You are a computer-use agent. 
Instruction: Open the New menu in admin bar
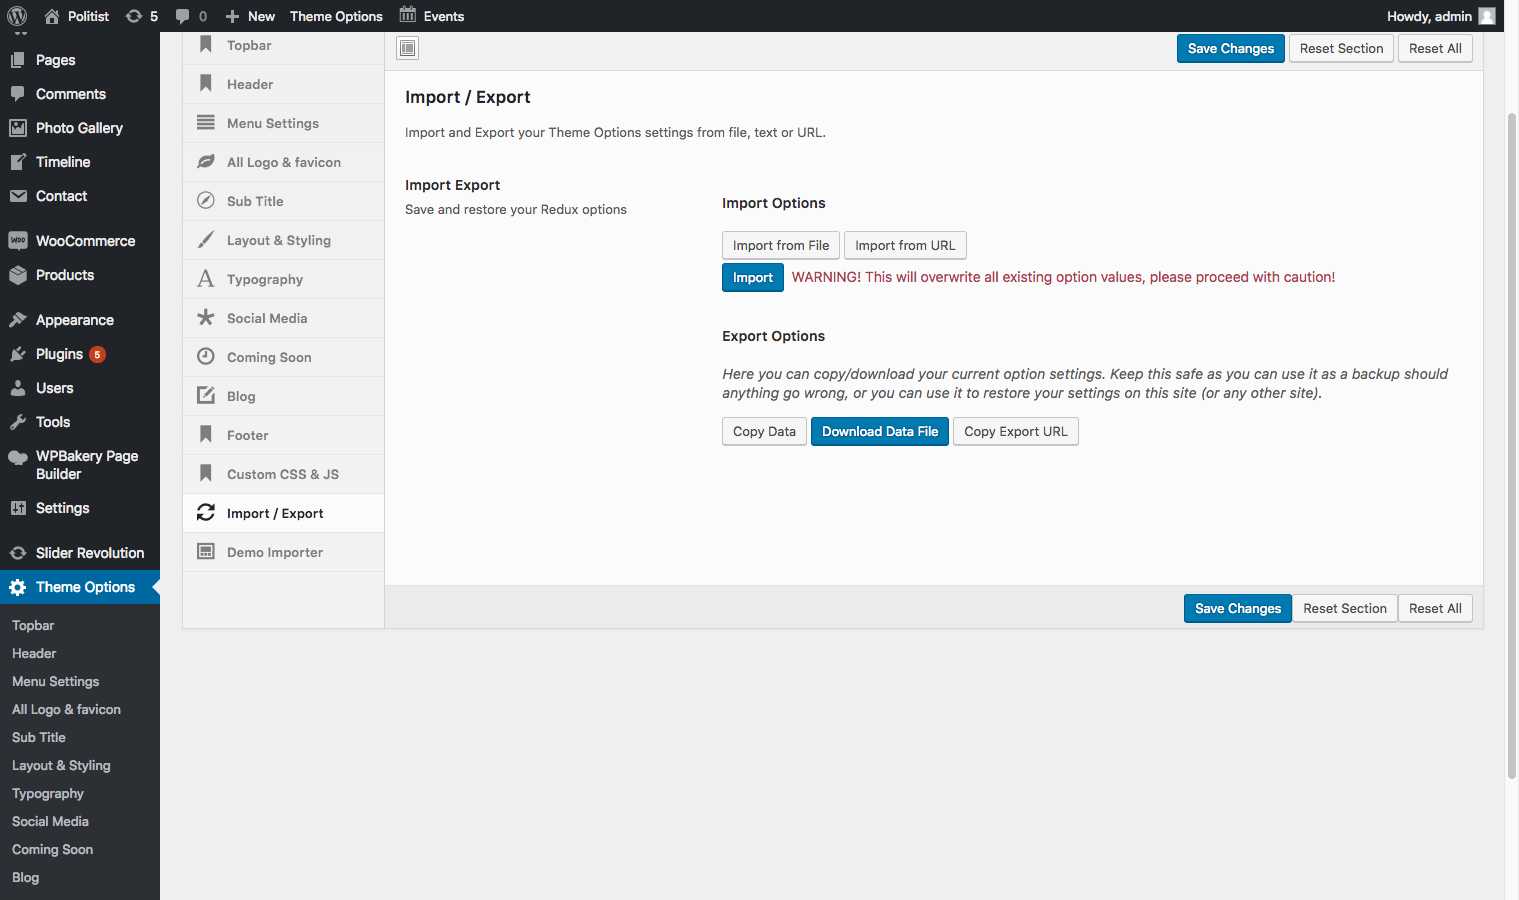250,16
